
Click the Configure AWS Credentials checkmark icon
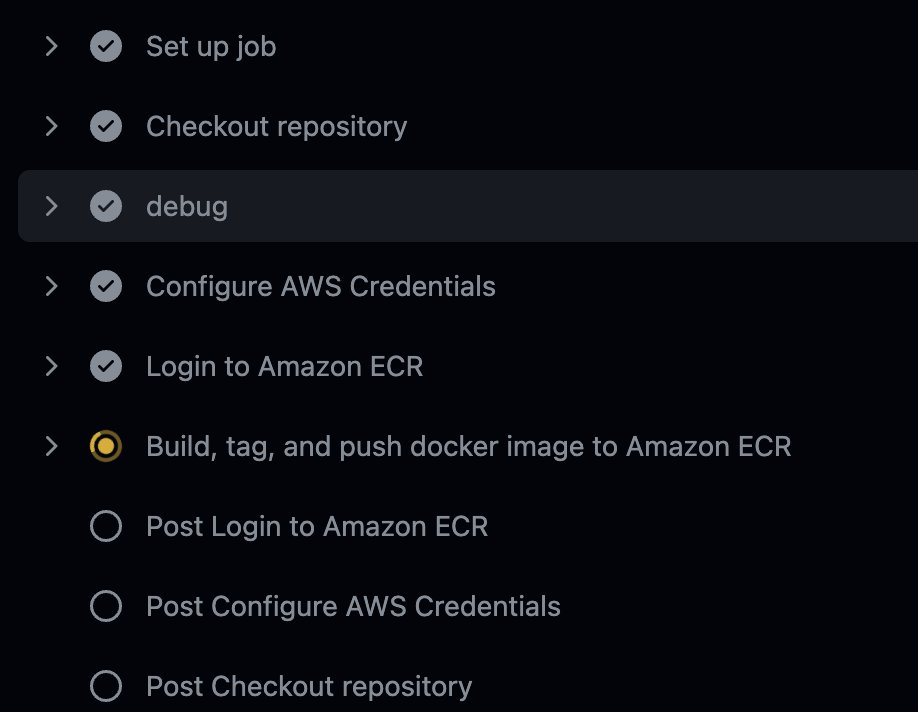(106, 286)
